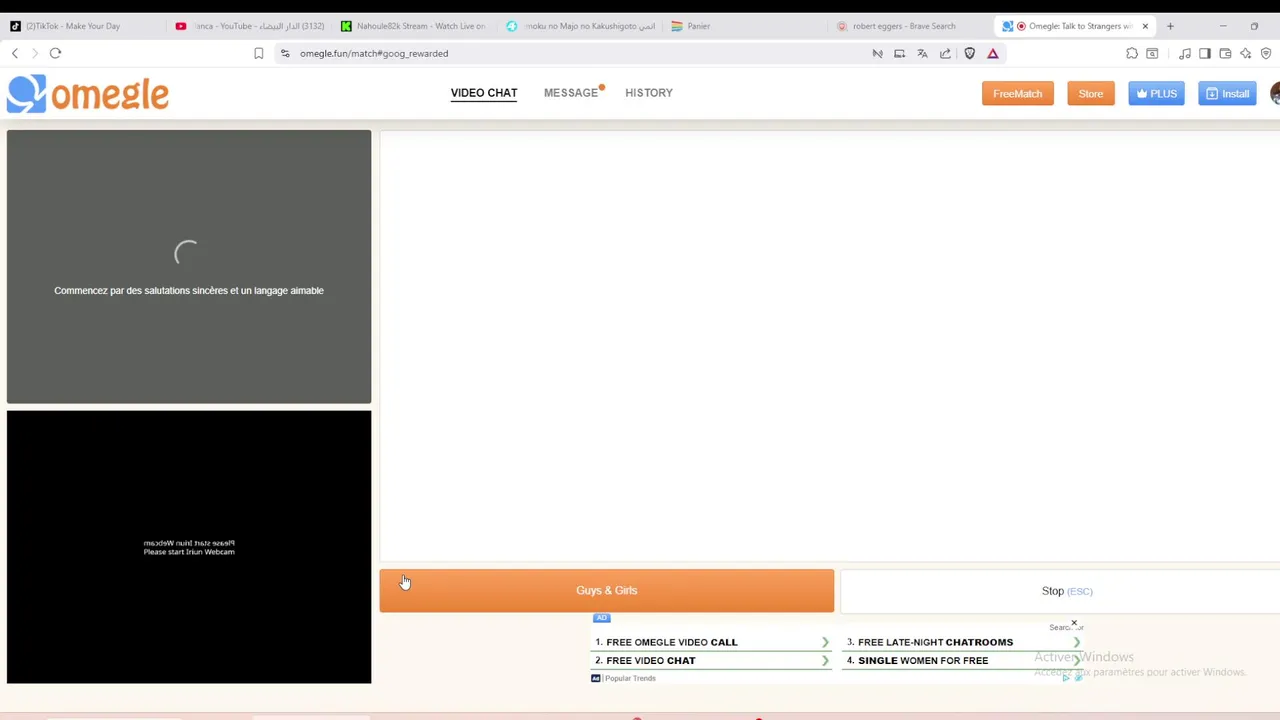Open the Free Omegle Video Call ad link

711,642
